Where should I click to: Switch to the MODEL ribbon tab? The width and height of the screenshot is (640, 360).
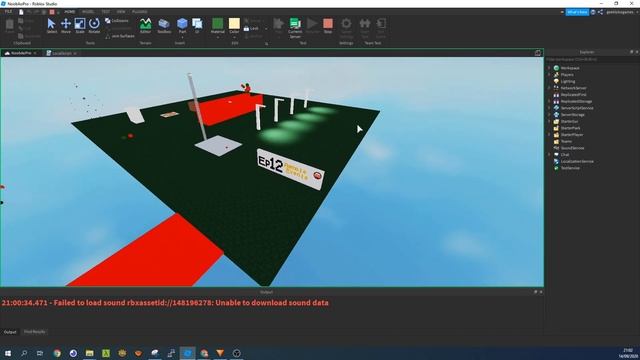click(88, 12)
